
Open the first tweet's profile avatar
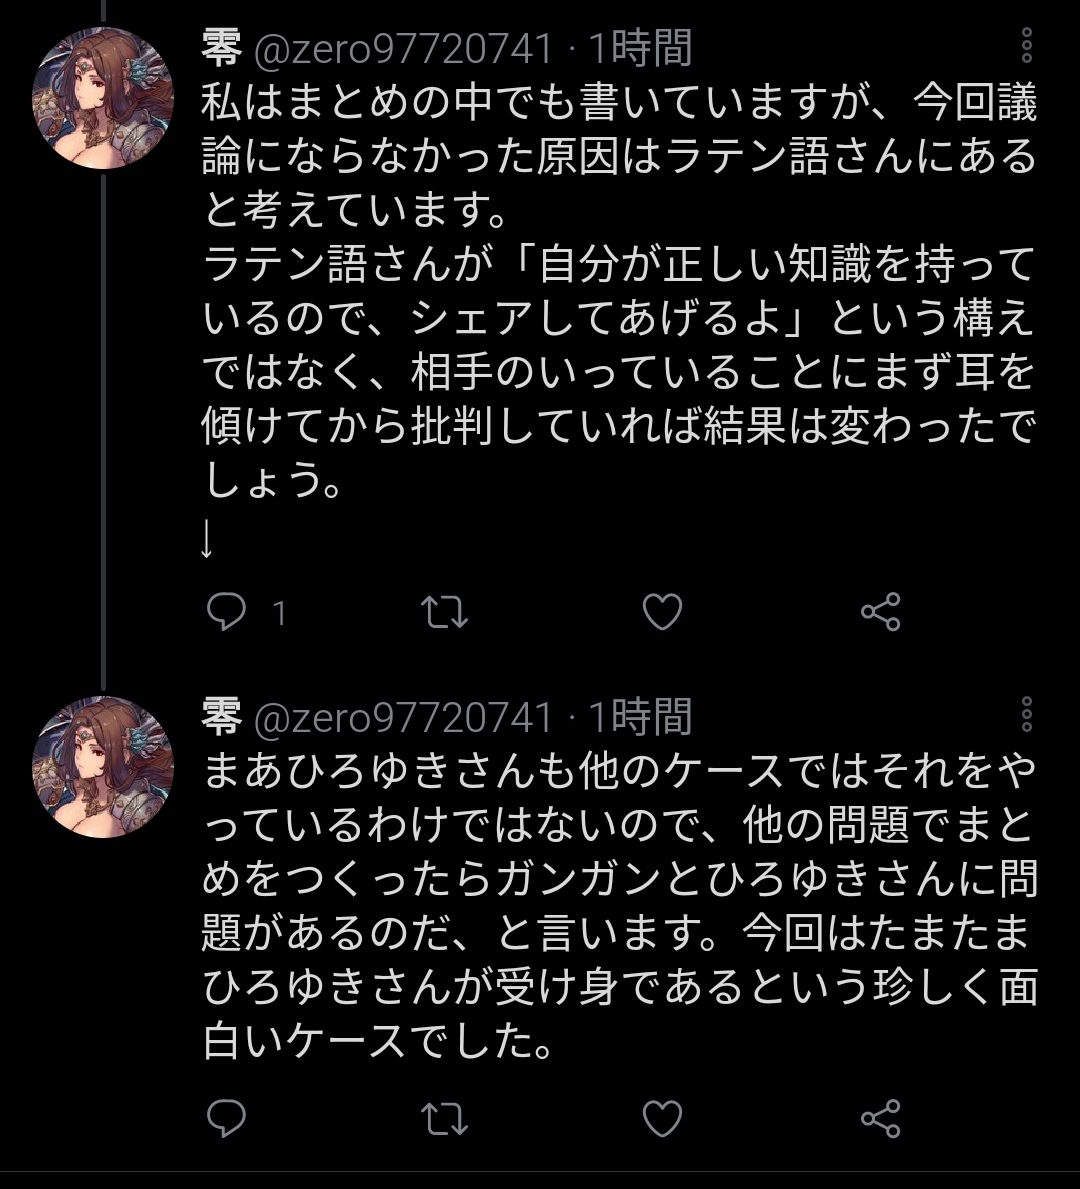coord(104,98)
